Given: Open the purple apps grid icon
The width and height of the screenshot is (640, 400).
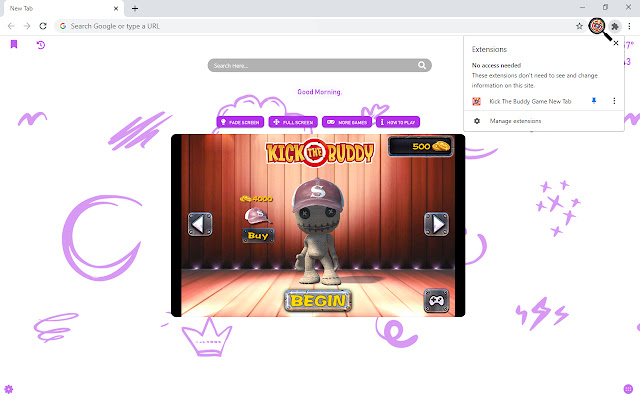Looking at the screenshot, I should [x=628, y=389].
